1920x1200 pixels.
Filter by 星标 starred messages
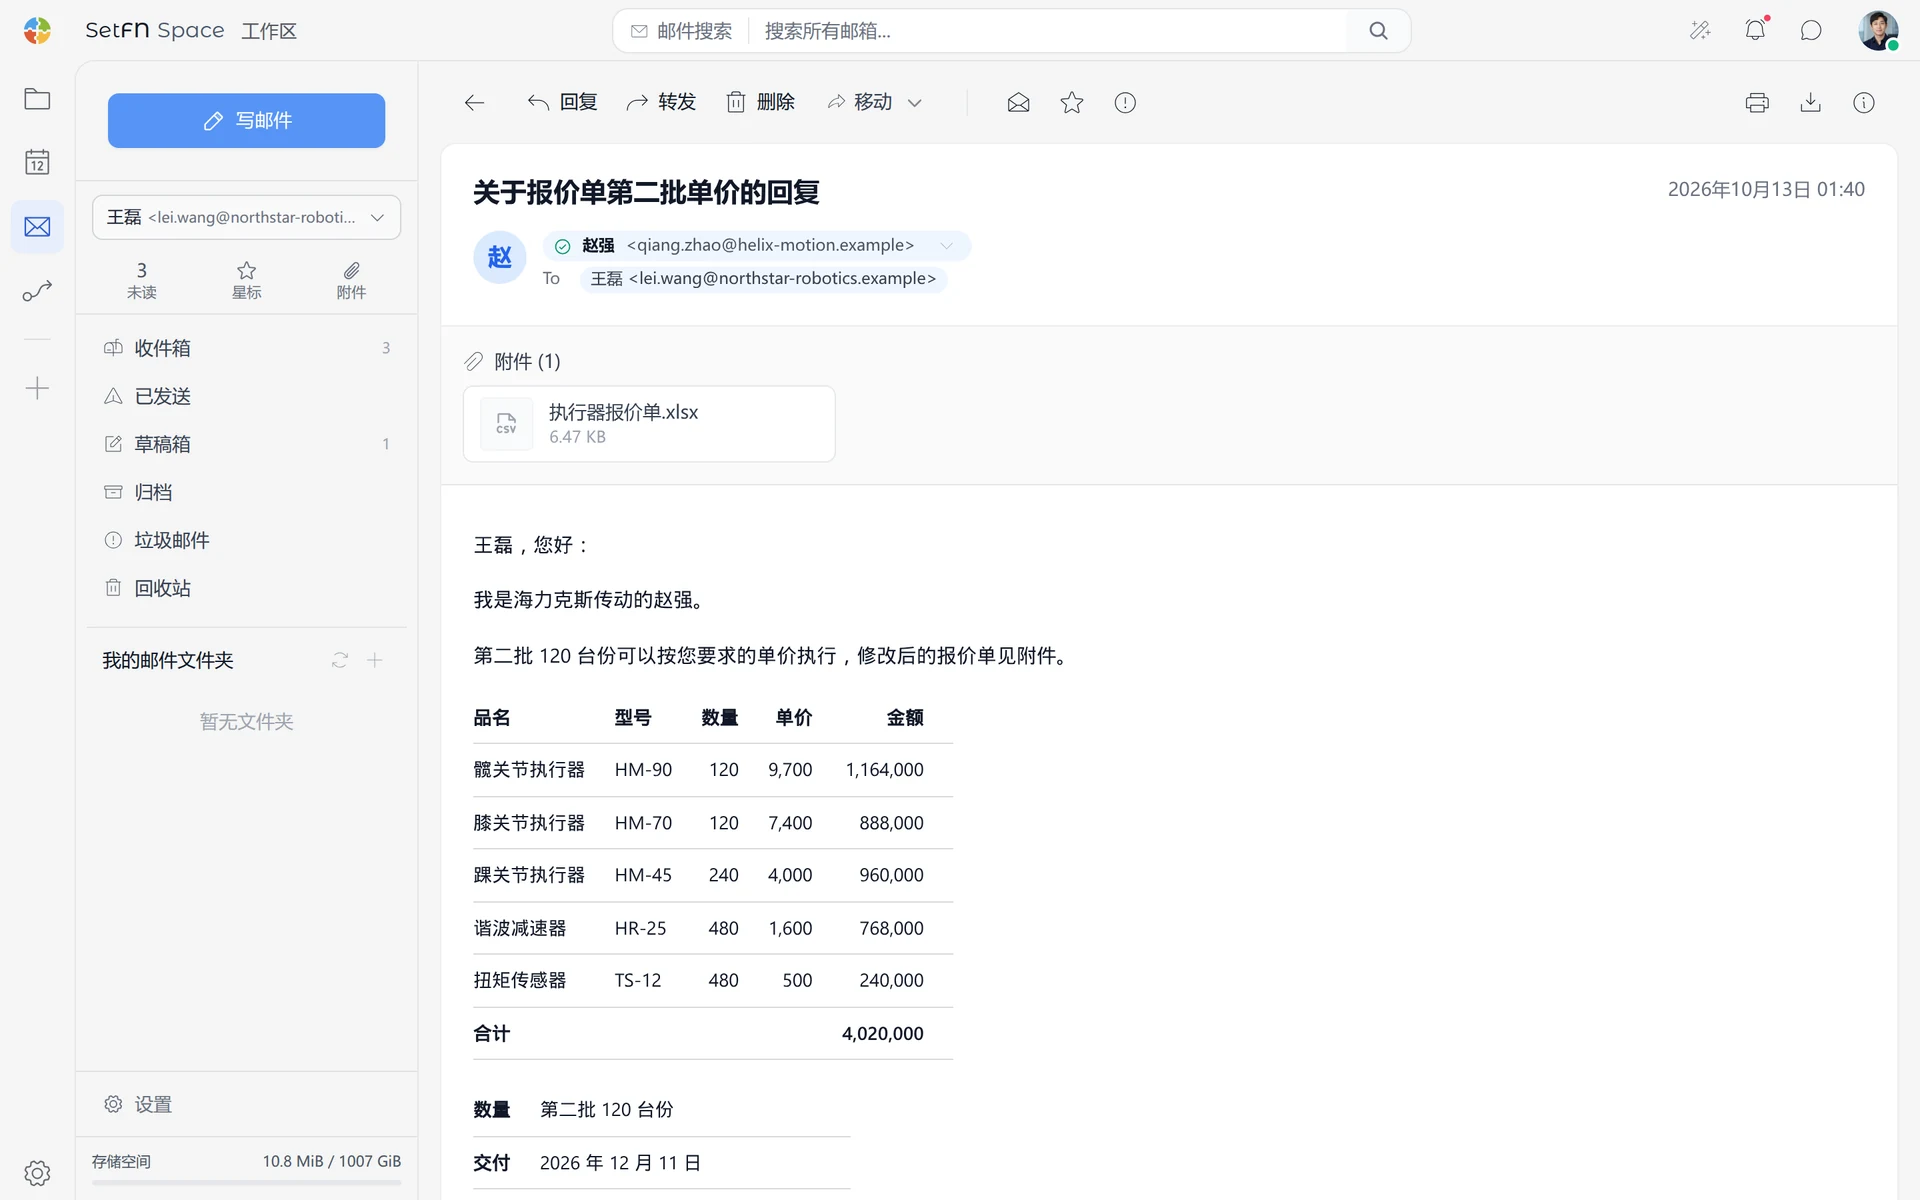click(246, 280)
